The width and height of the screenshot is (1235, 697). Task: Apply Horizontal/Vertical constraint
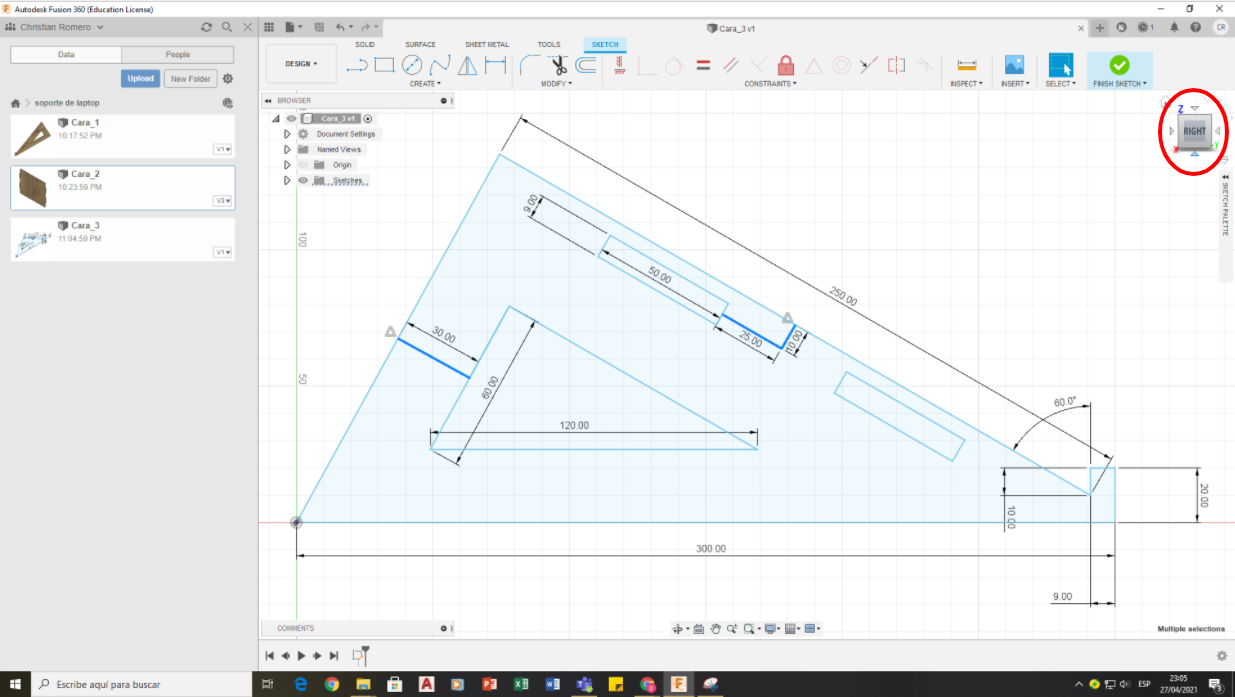(x=620, y=66)
